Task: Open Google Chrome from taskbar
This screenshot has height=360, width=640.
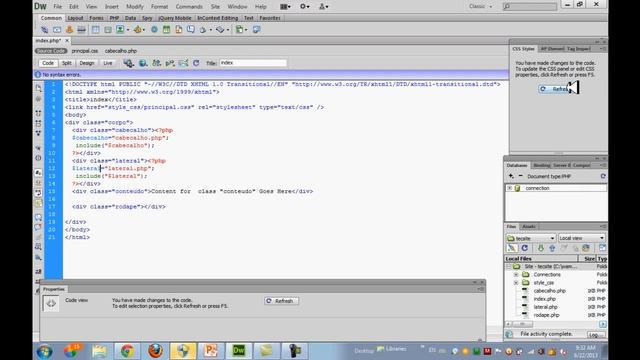Action: [x=127, y=351]
